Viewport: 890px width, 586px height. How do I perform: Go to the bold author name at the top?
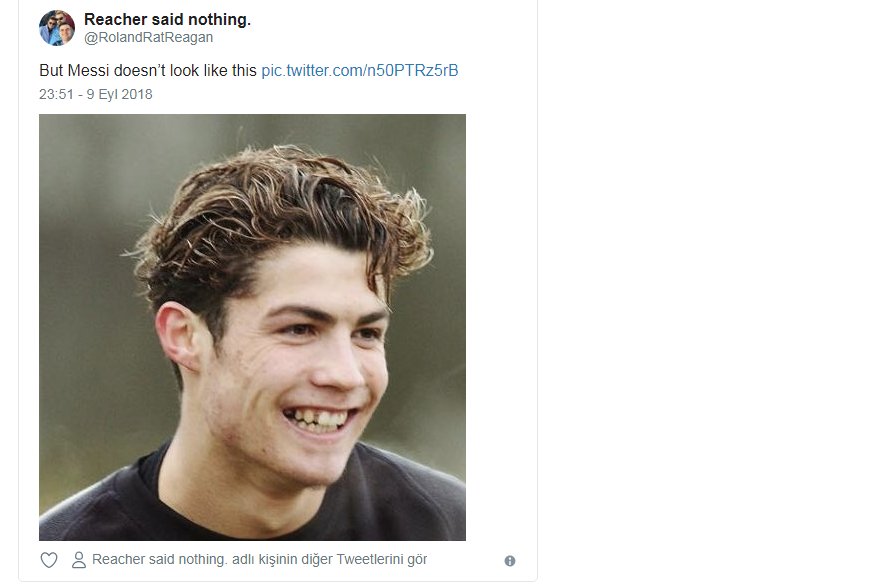tap(167, 19)
